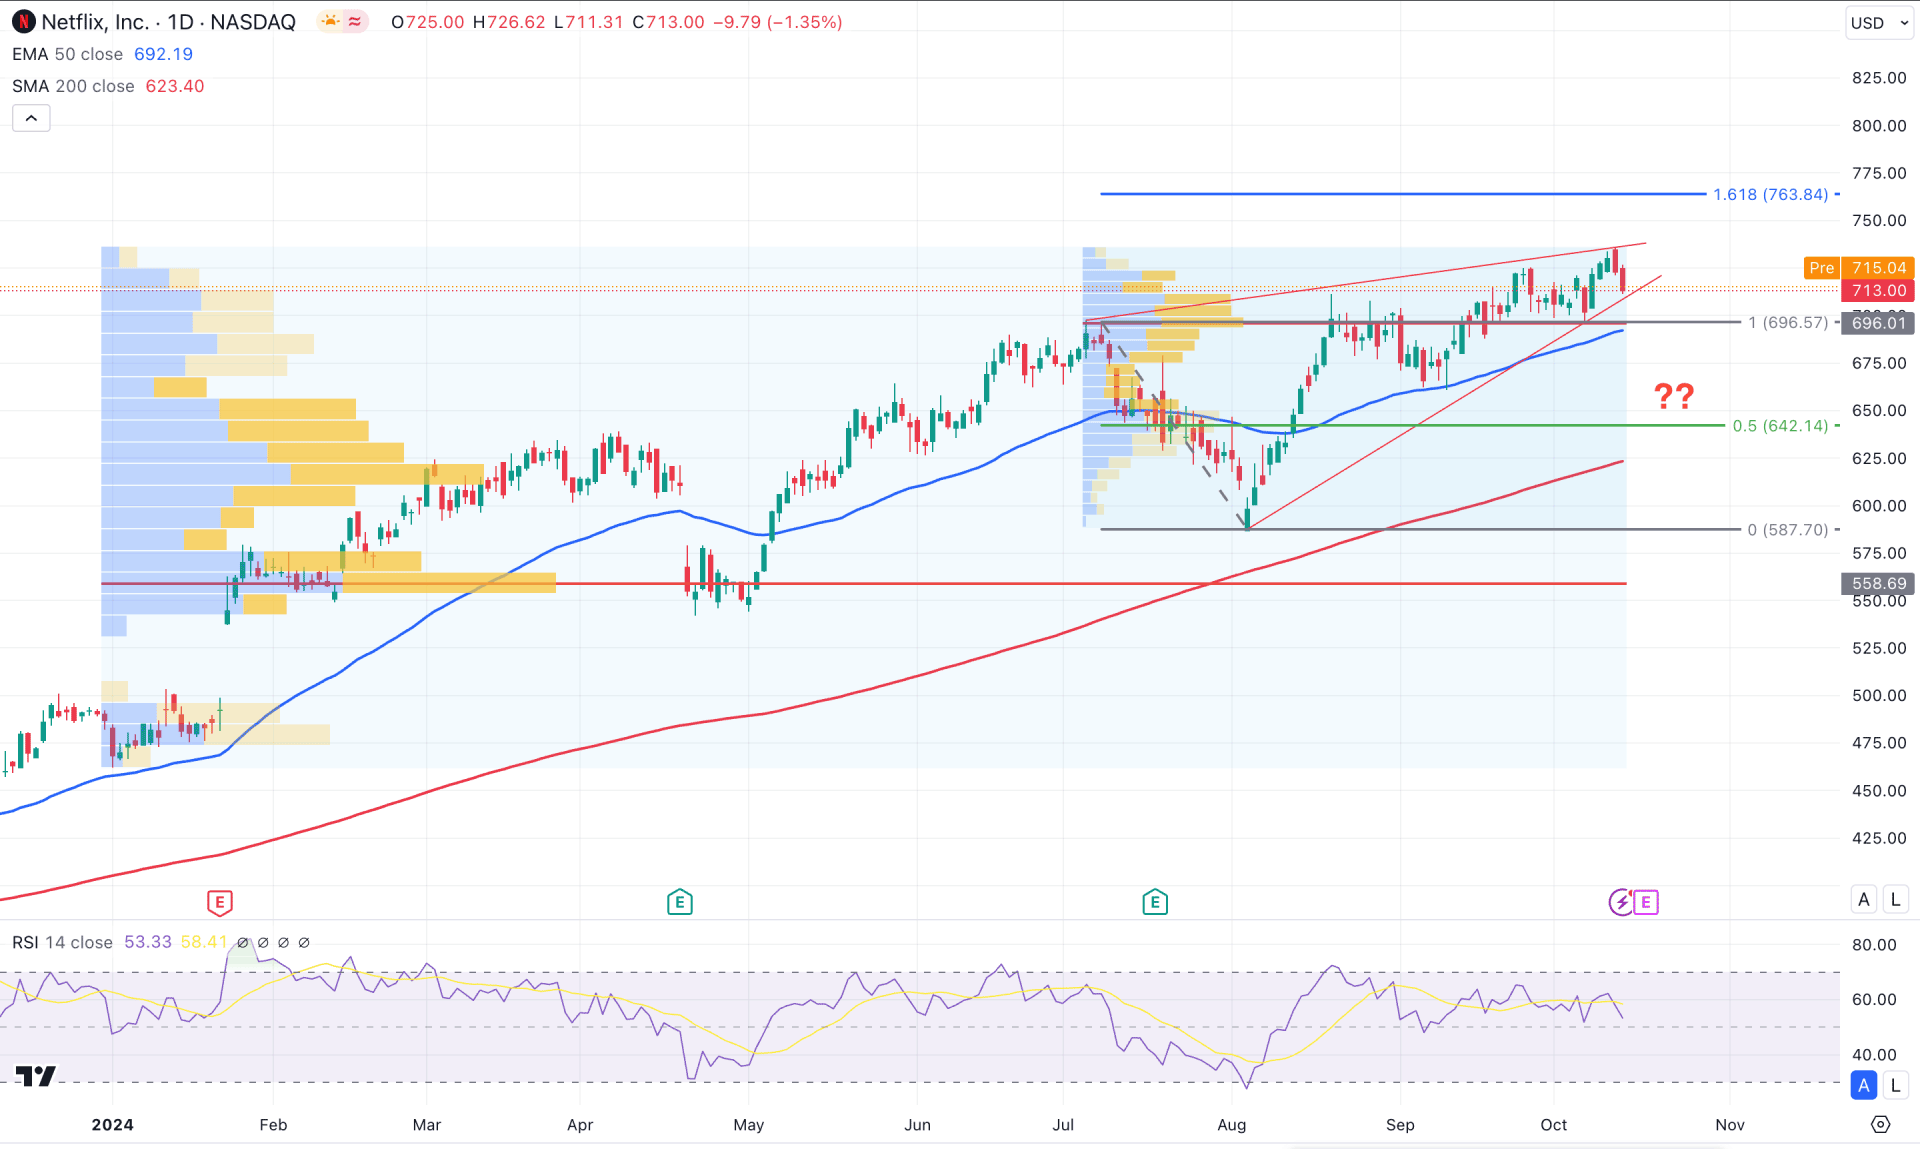Click the 800.00 price scale value
The width and height of the screenshot is (1920, 1149).
pyautogui.click(x=1879, y=126)
